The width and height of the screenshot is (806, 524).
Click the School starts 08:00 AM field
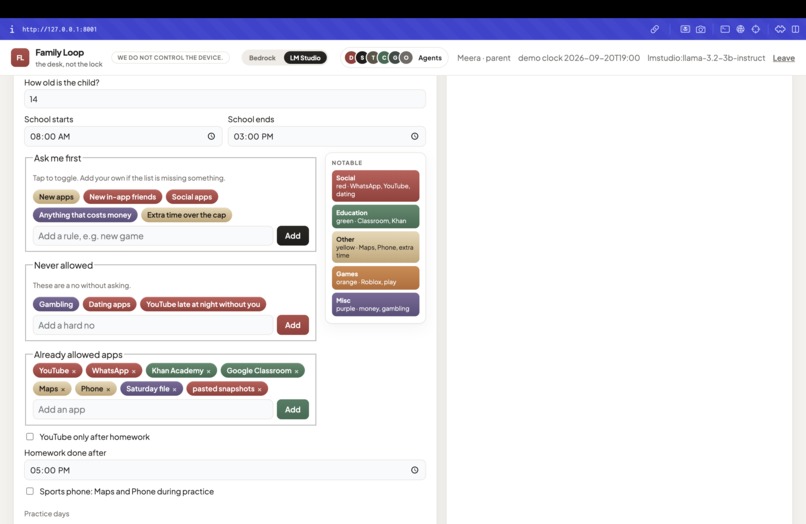[x=123, y=136]
